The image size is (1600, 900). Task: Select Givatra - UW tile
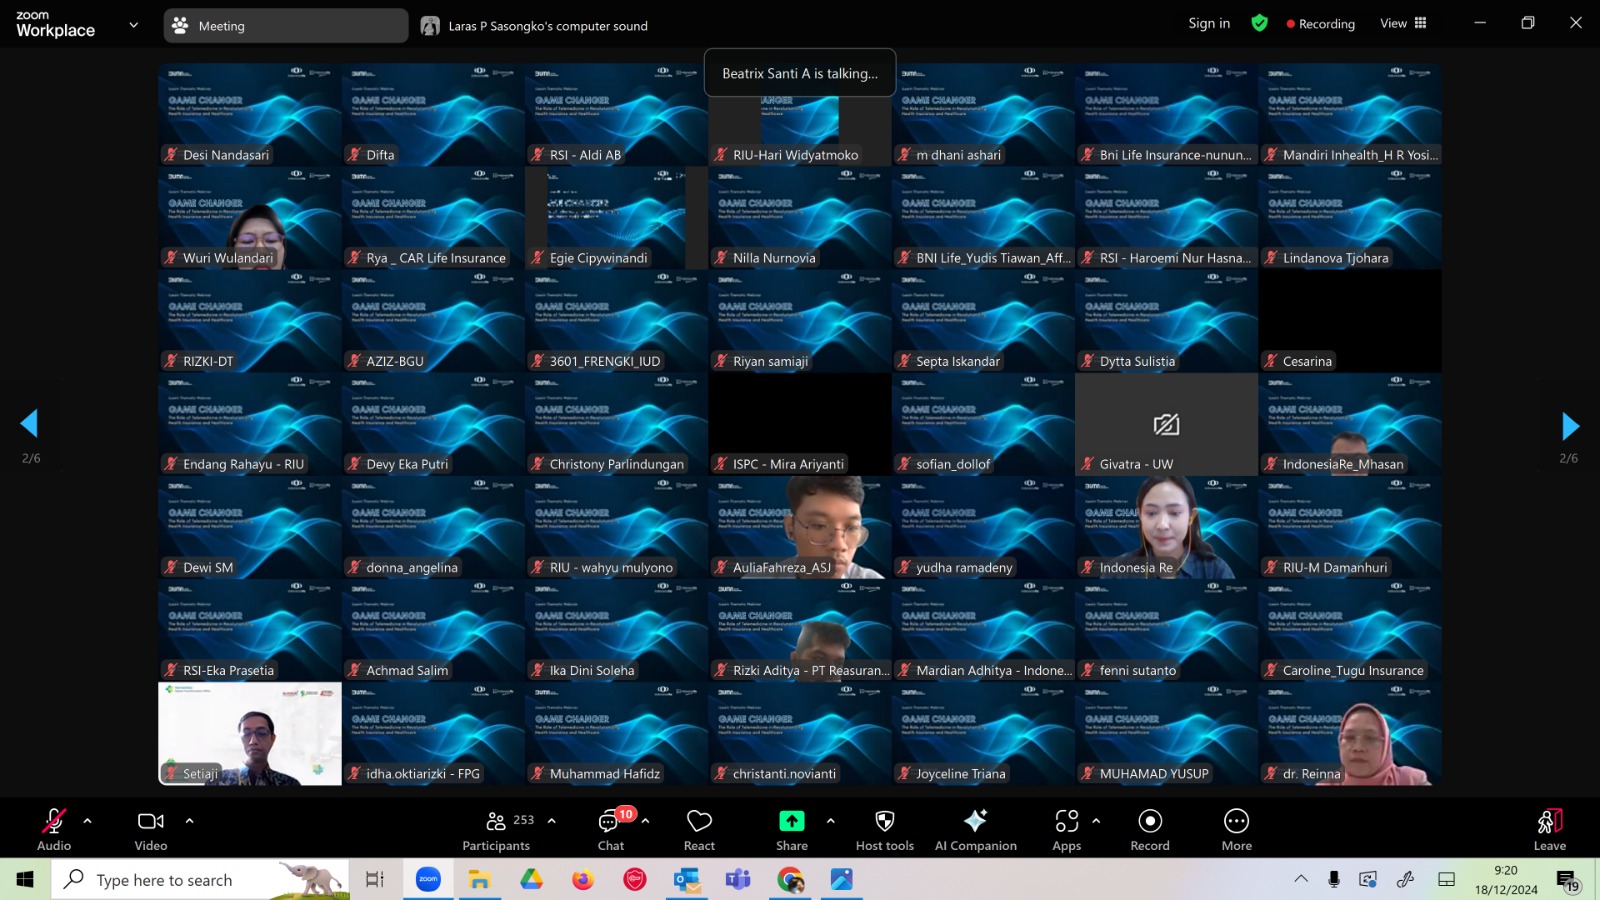1166,425
